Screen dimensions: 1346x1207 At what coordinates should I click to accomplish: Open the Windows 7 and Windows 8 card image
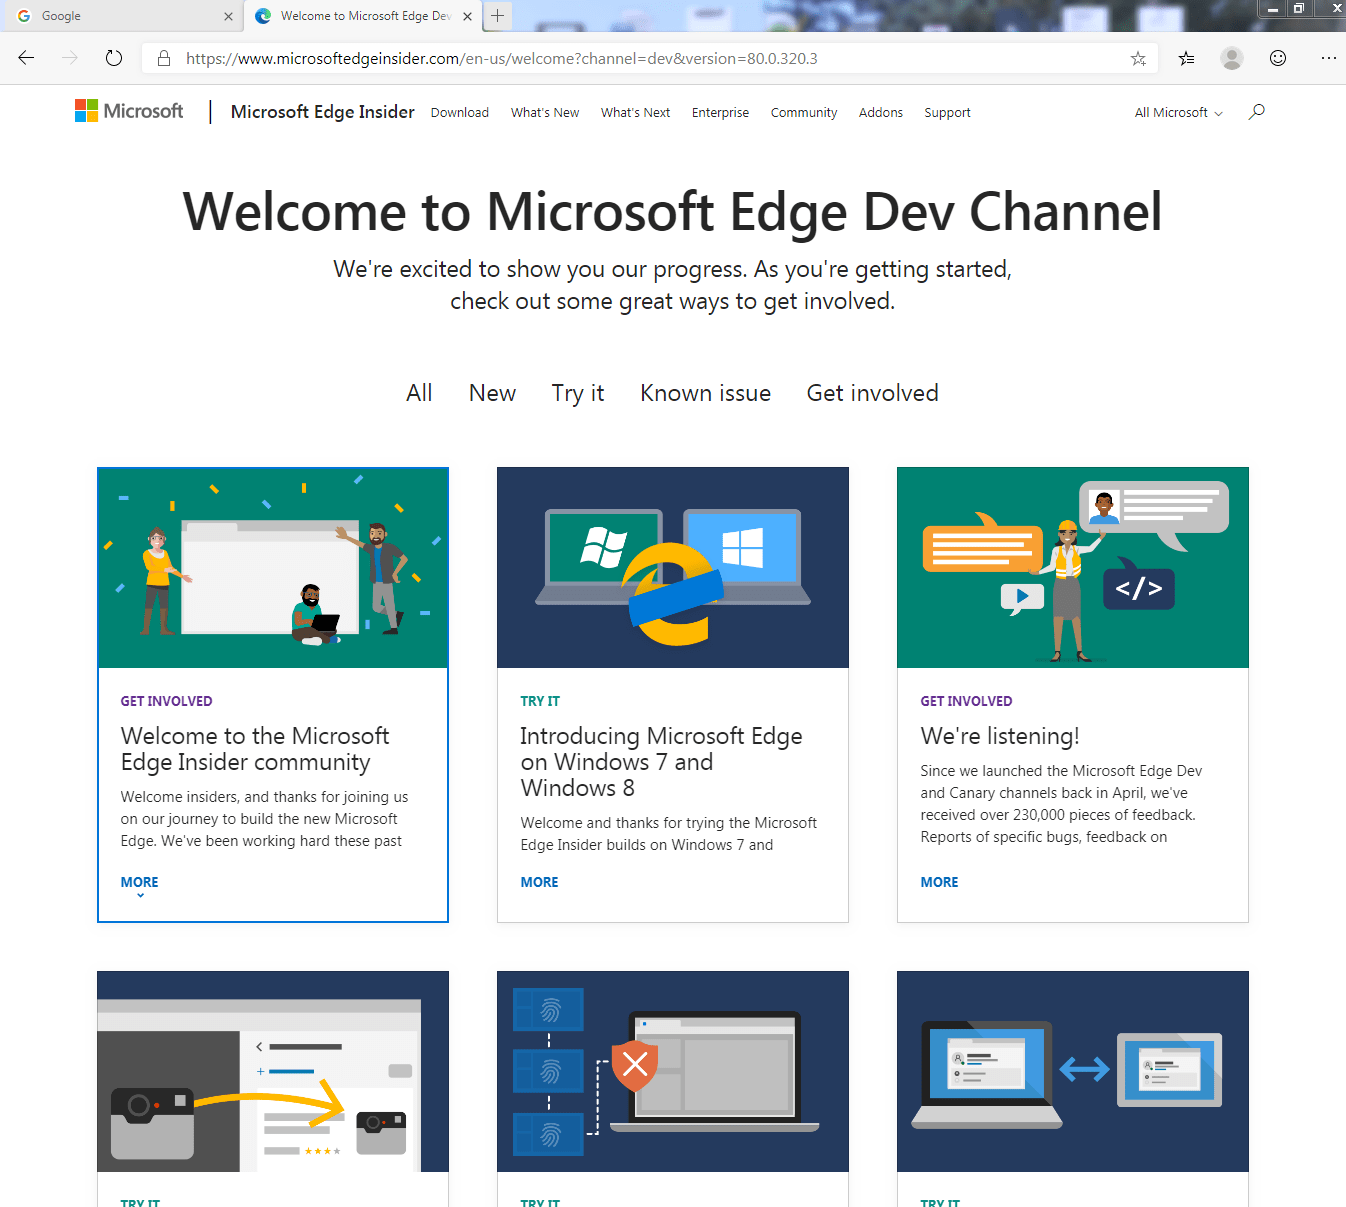673,568
